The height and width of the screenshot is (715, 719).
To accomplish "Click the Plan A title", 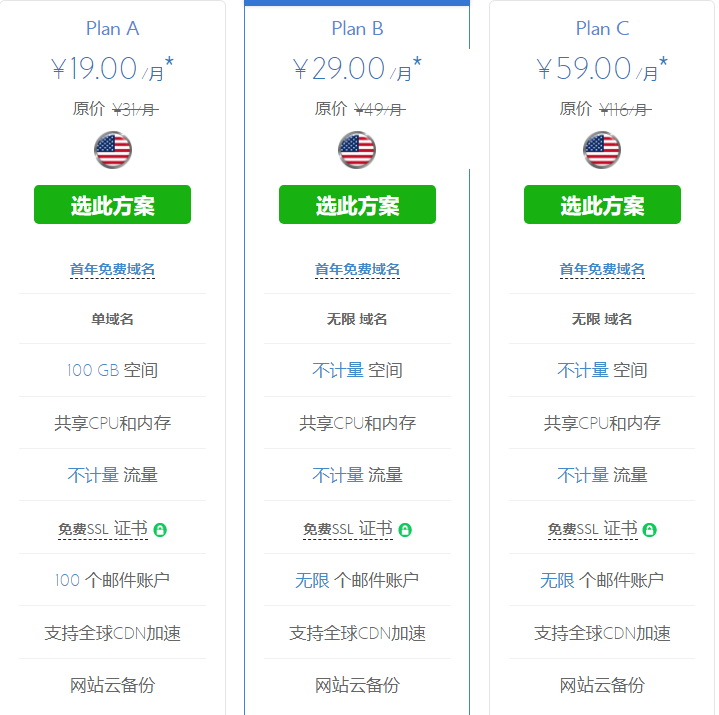I will click(112, 28).
